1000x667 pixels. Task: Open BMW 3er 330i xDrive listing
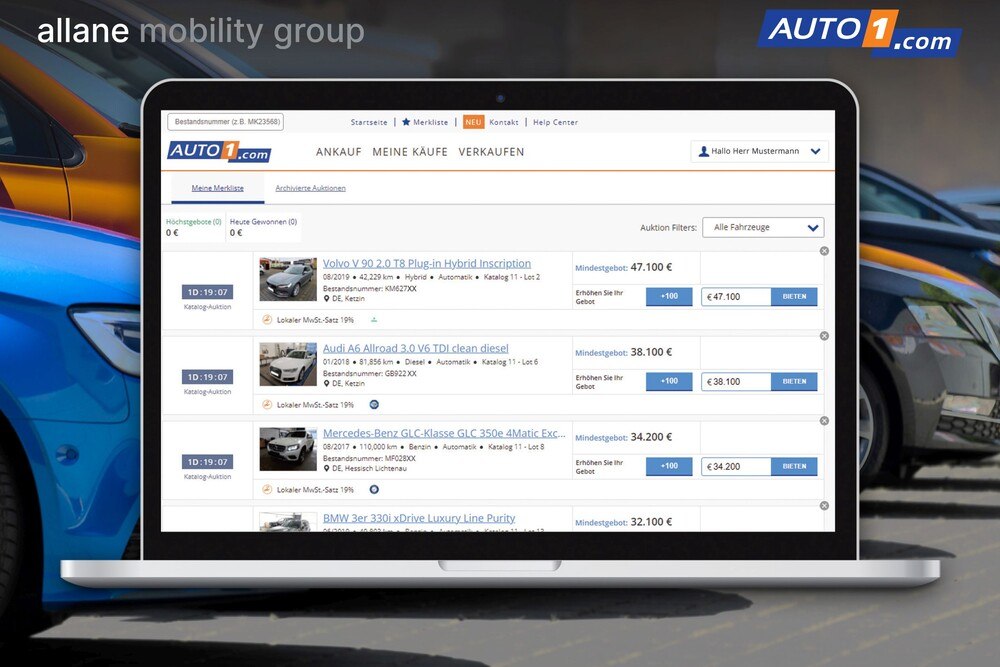point(419,518)
